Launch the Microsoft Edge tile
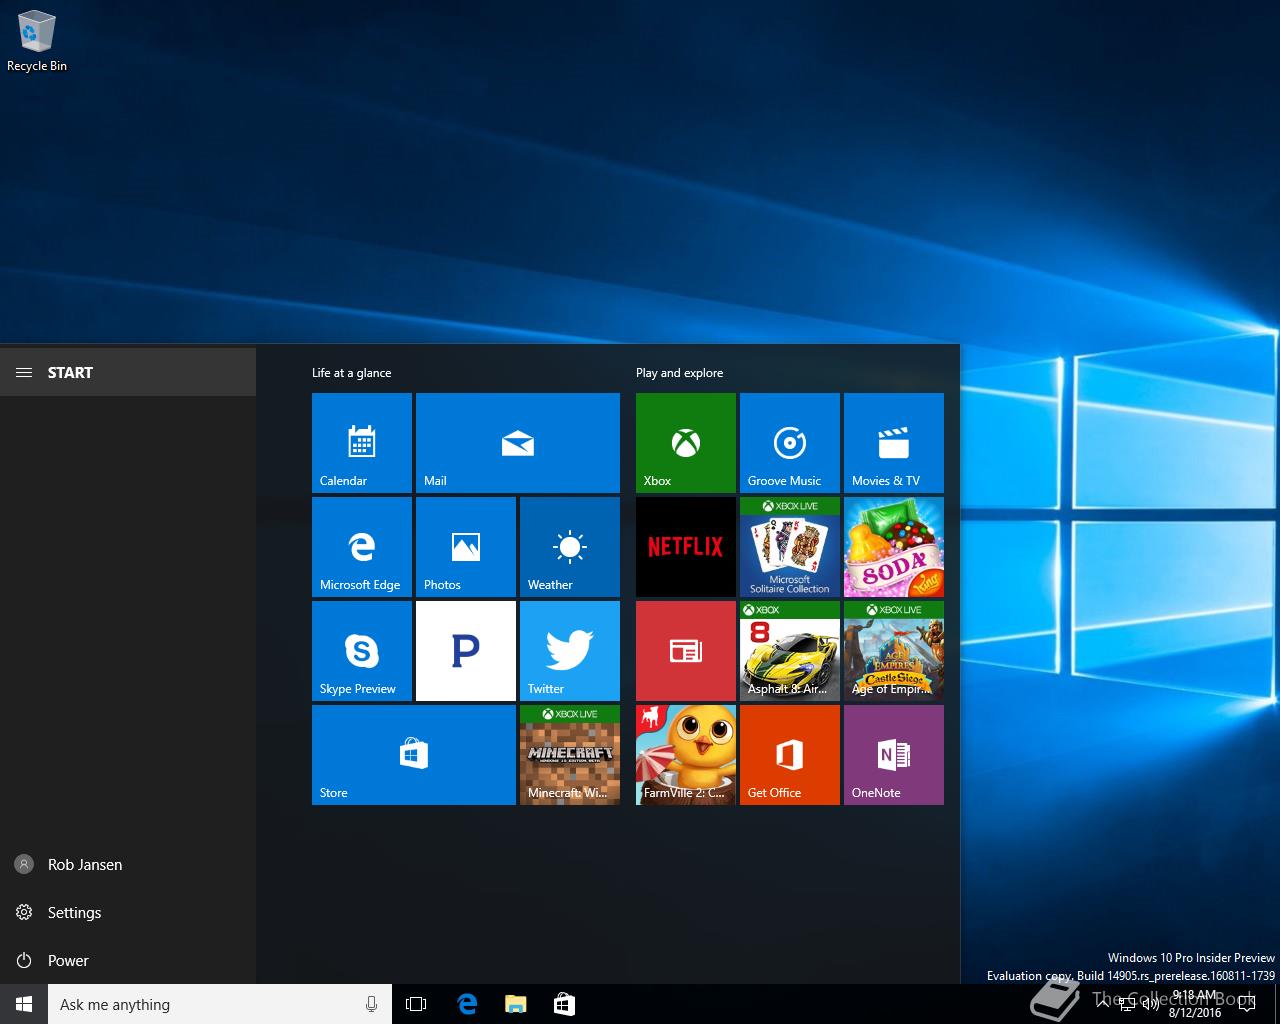Viewport: 1280px width, 1024px height. (x=362, y=546)
